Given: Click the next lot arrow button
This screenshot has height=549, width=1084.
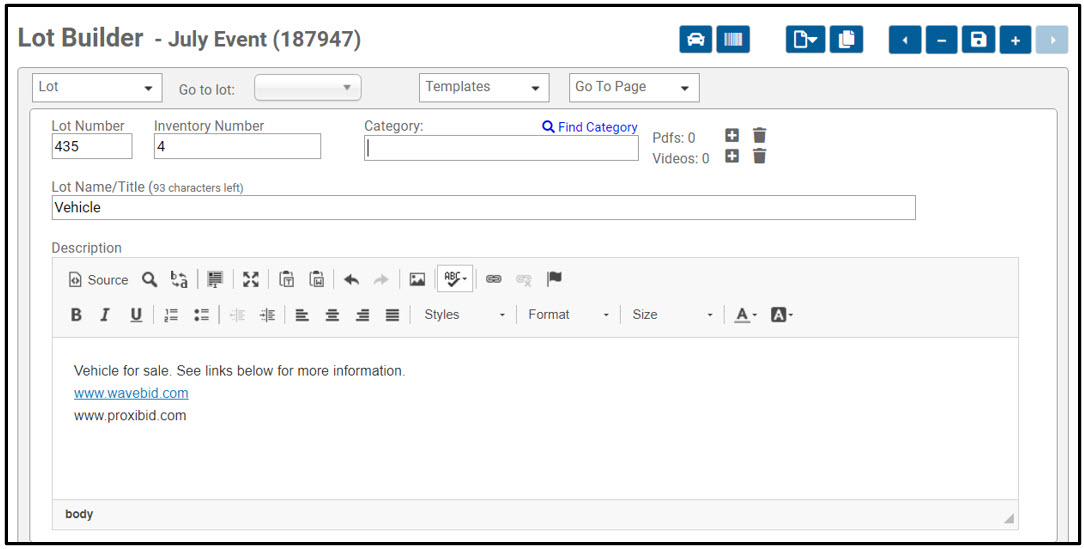Looking at the screenshot, I should click(x=1052, y=40).
